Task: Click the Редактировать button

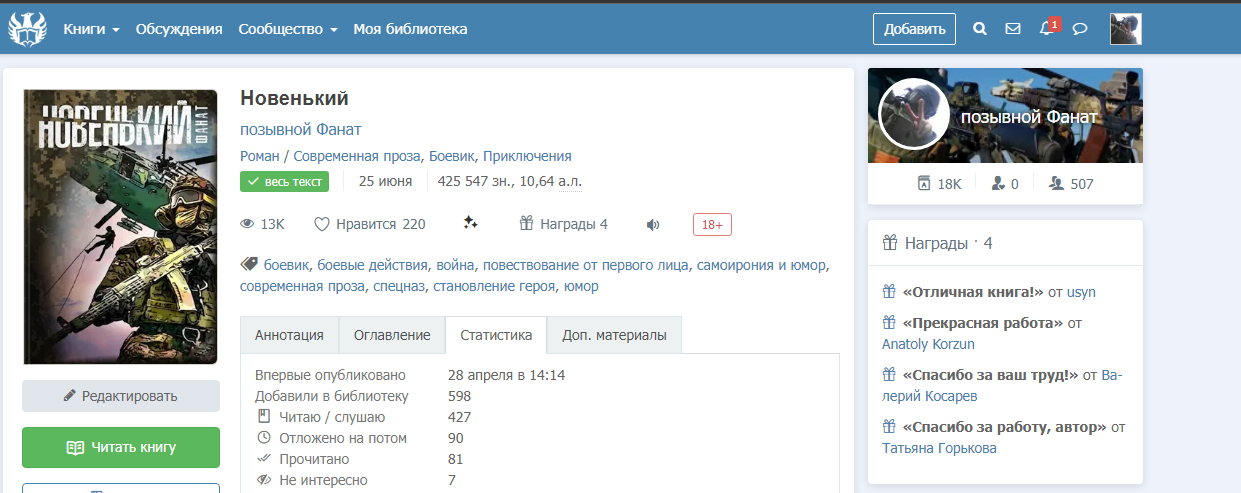Action: coord(121,396)
